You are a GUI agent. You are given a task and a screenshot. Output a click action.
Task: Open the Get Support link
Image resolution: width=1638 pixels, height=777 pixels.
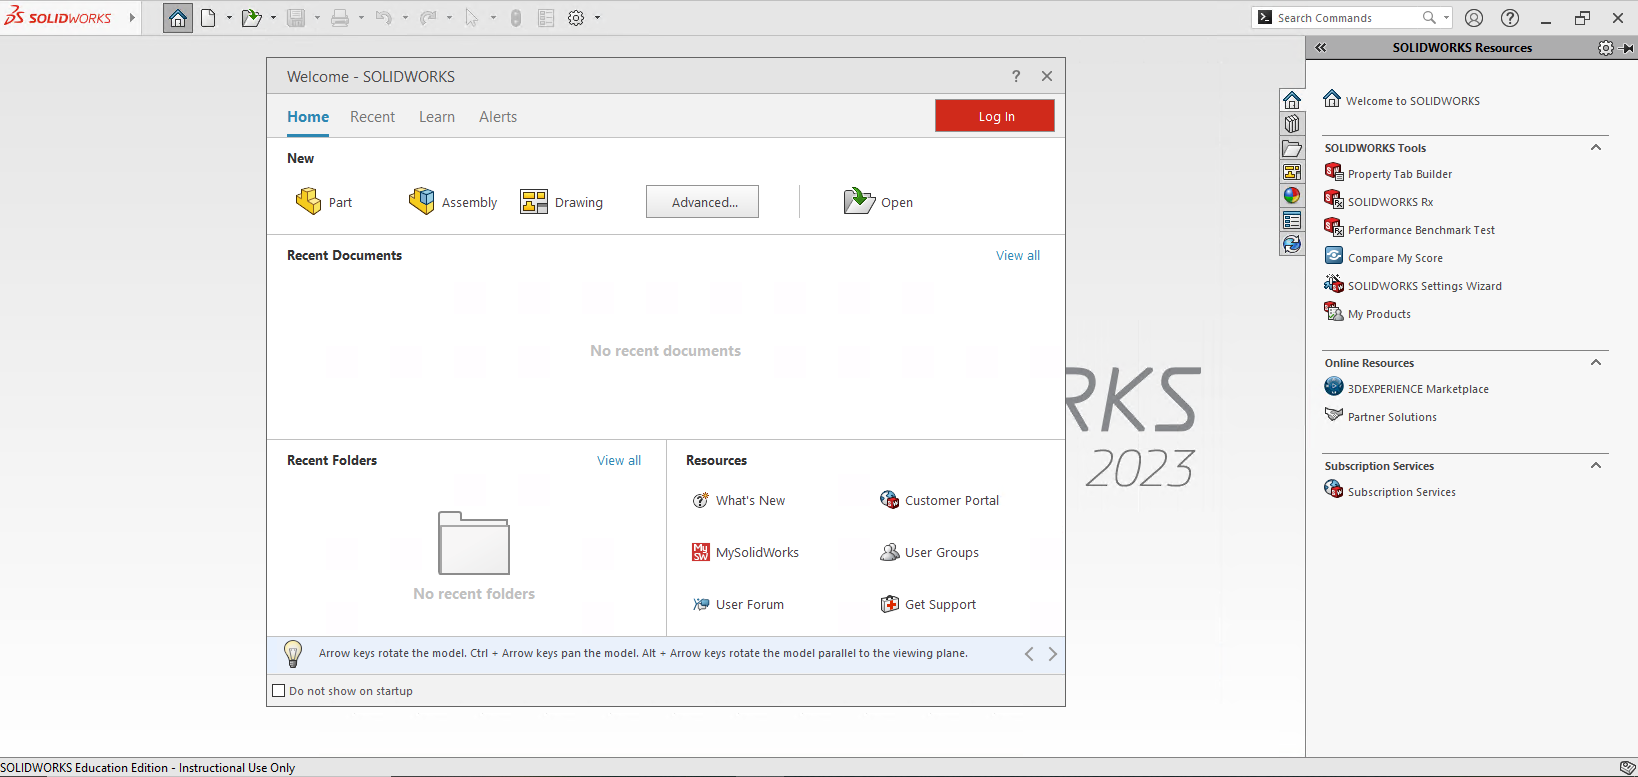928,605
